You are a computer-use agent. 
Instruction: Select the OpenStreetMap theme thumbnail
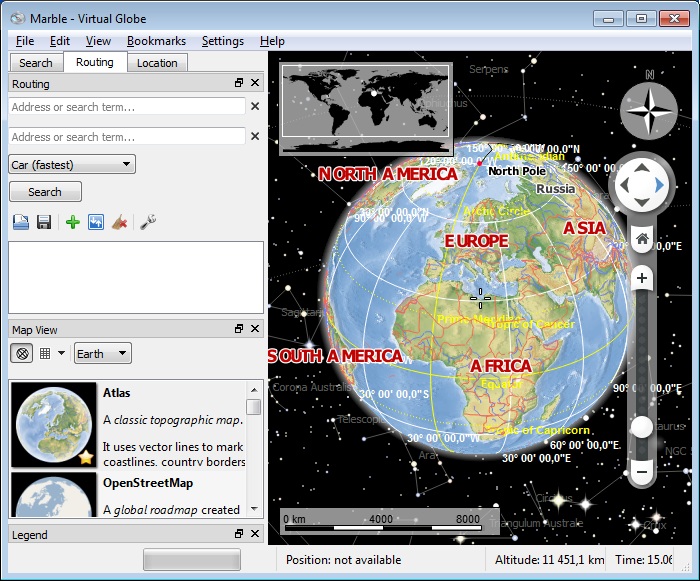pyautogui.click(x=54, y=495)
